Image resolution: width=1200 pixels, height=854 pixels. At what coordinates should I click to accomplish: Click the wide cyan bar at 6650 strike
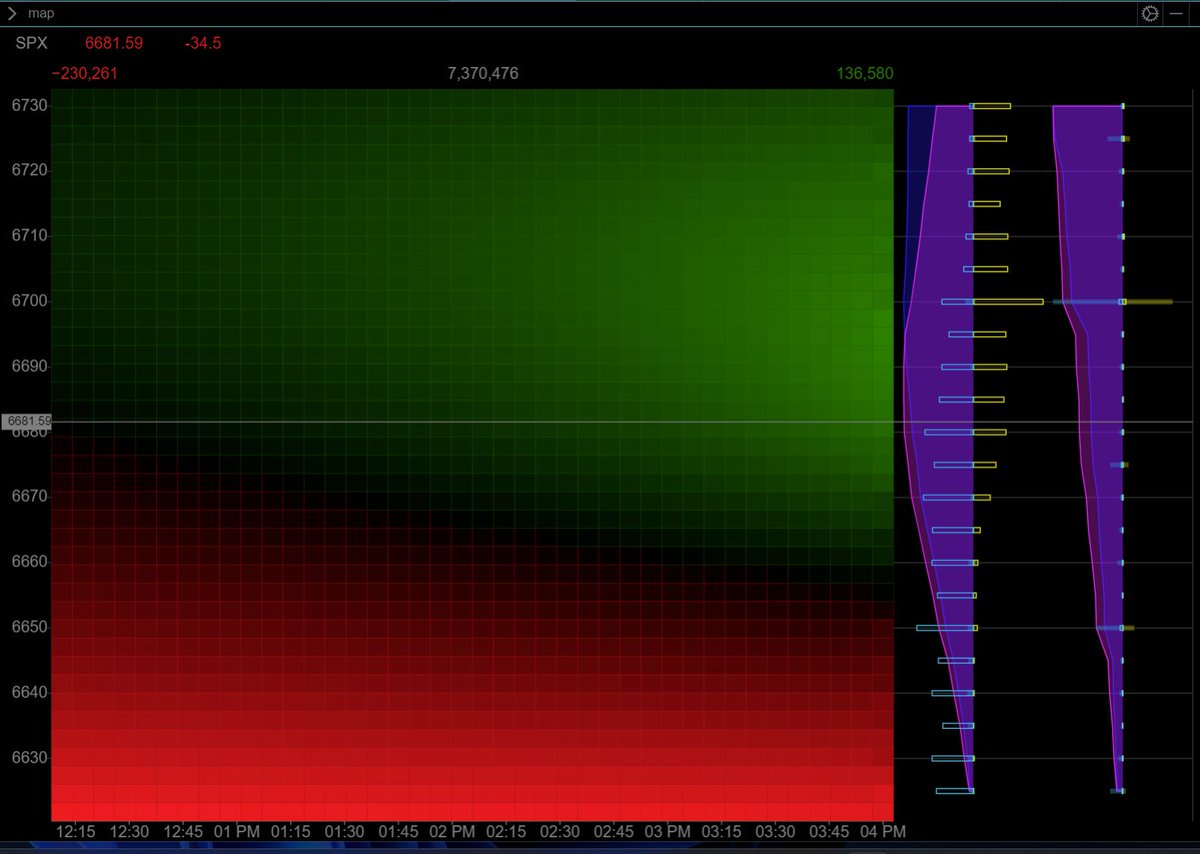coord(945,628)
